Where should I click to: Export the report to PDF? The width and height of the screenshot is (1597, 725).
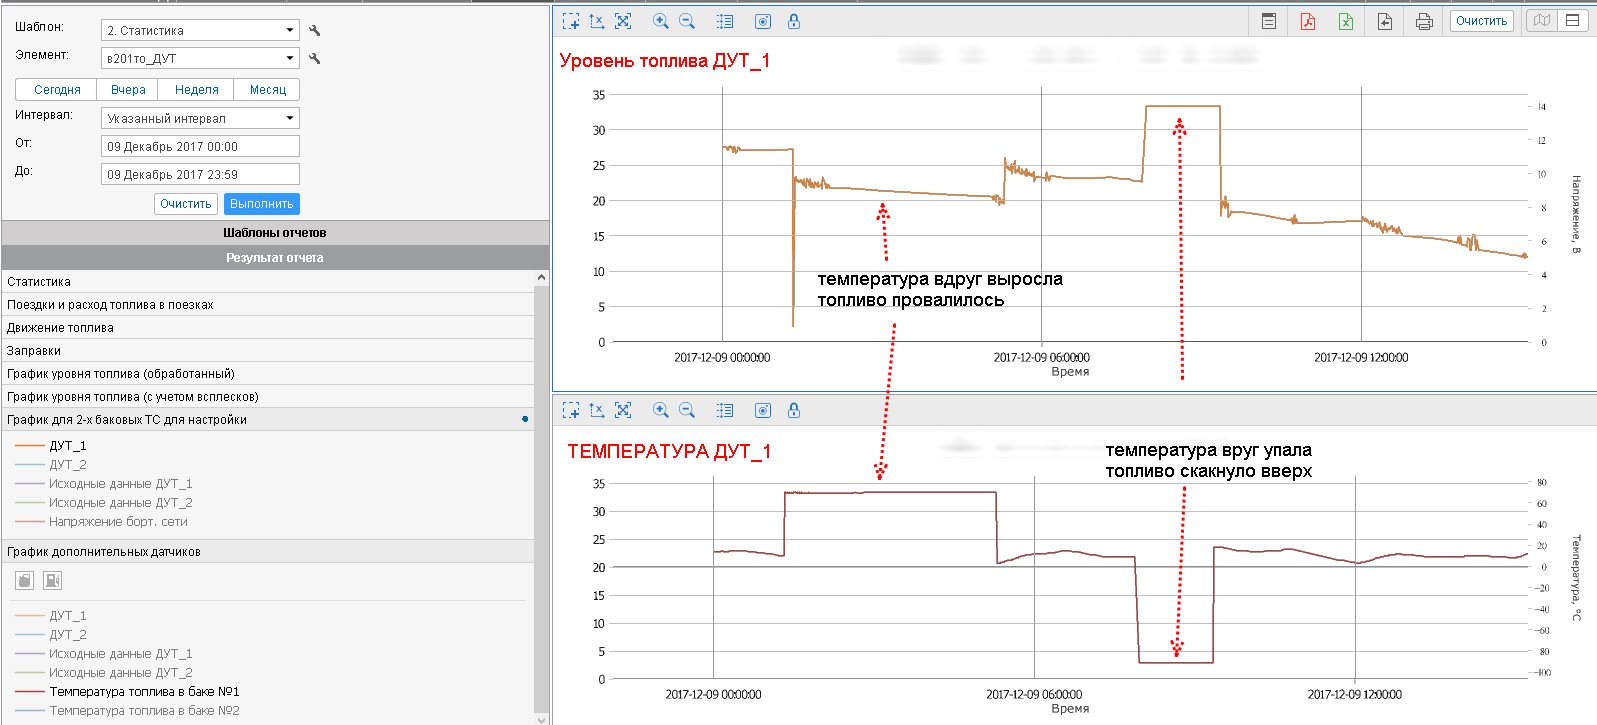(1307, 21)
